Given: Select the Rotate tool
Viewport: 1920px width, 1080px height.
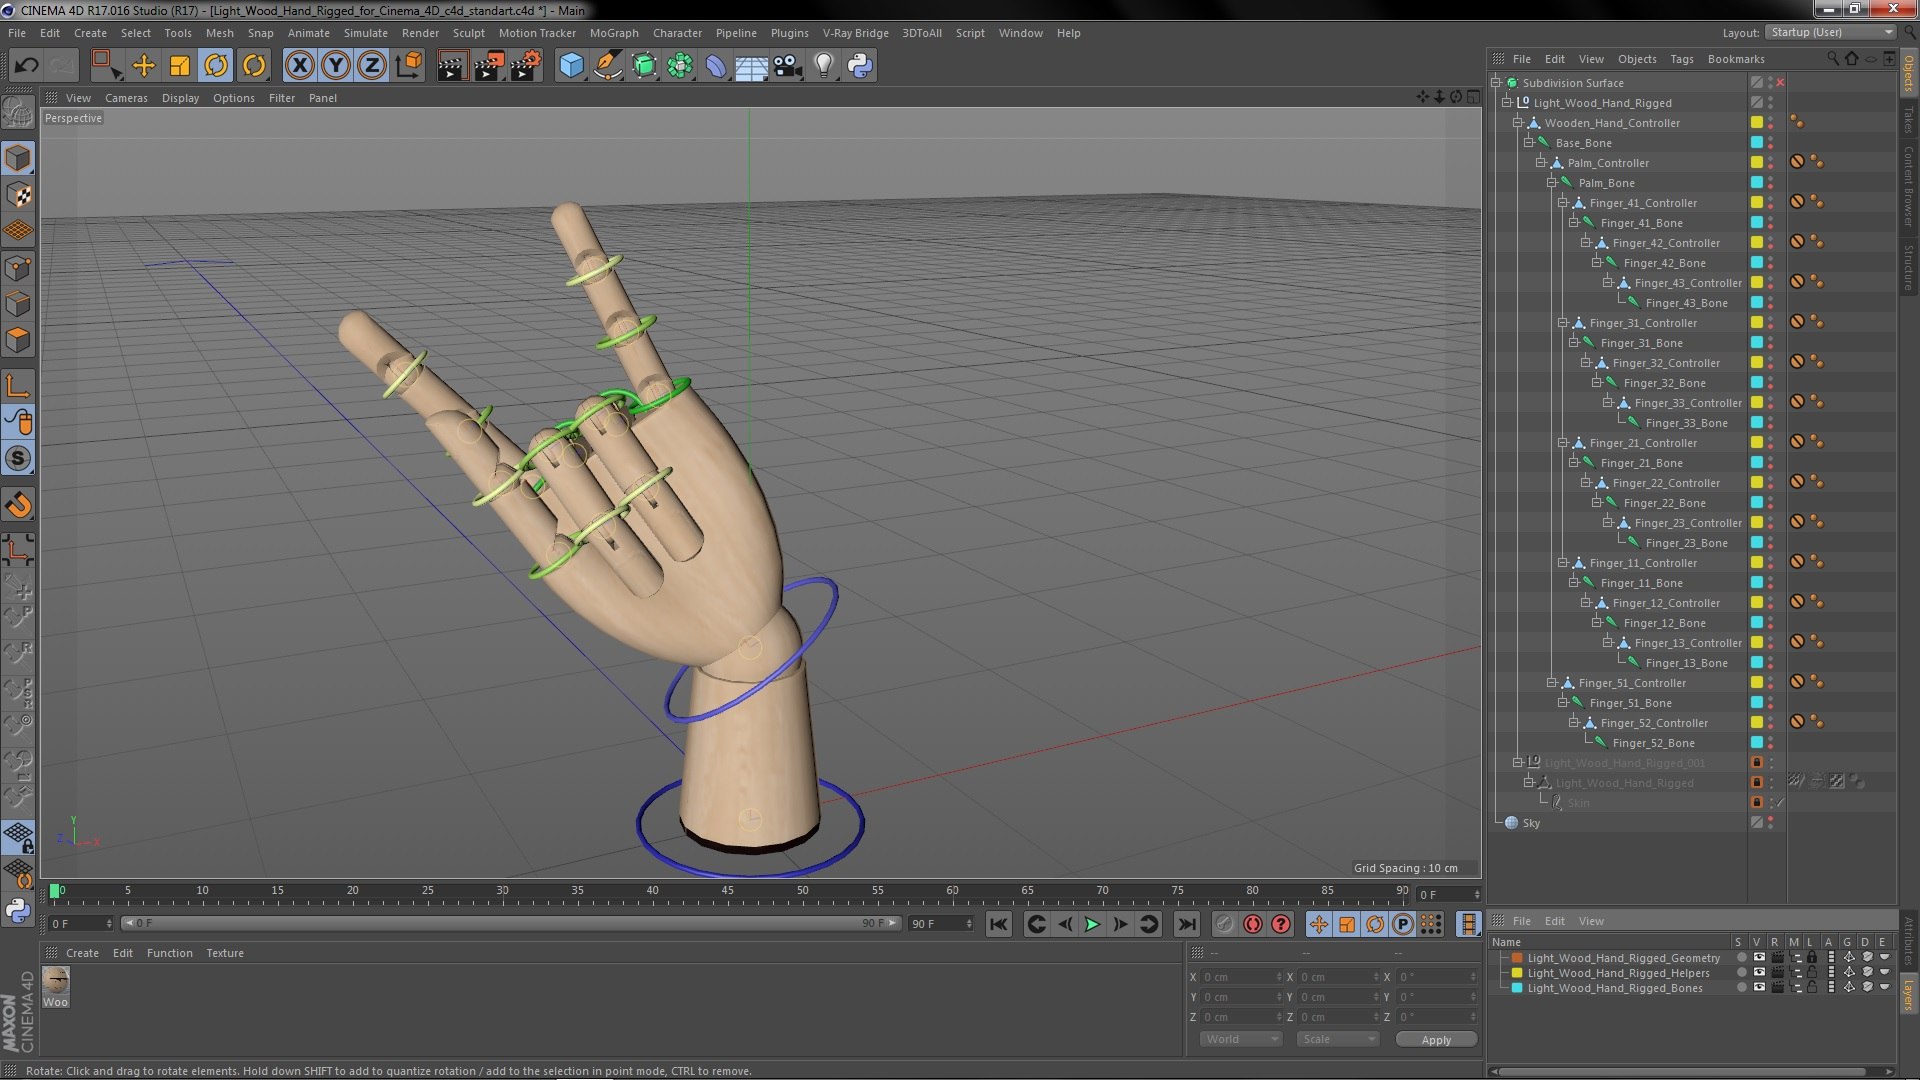Looking at the screenshot, I should coord(216,66).
